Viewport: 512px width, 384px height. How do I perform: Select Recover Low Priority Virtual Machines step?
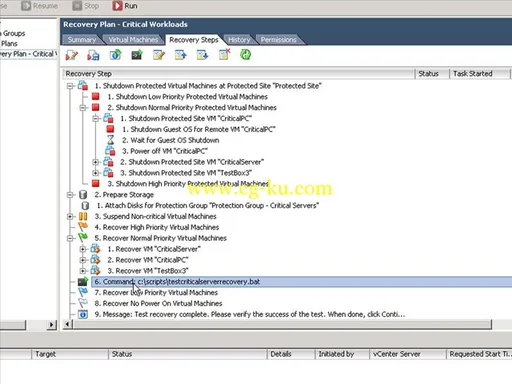(x=156, y=293)
